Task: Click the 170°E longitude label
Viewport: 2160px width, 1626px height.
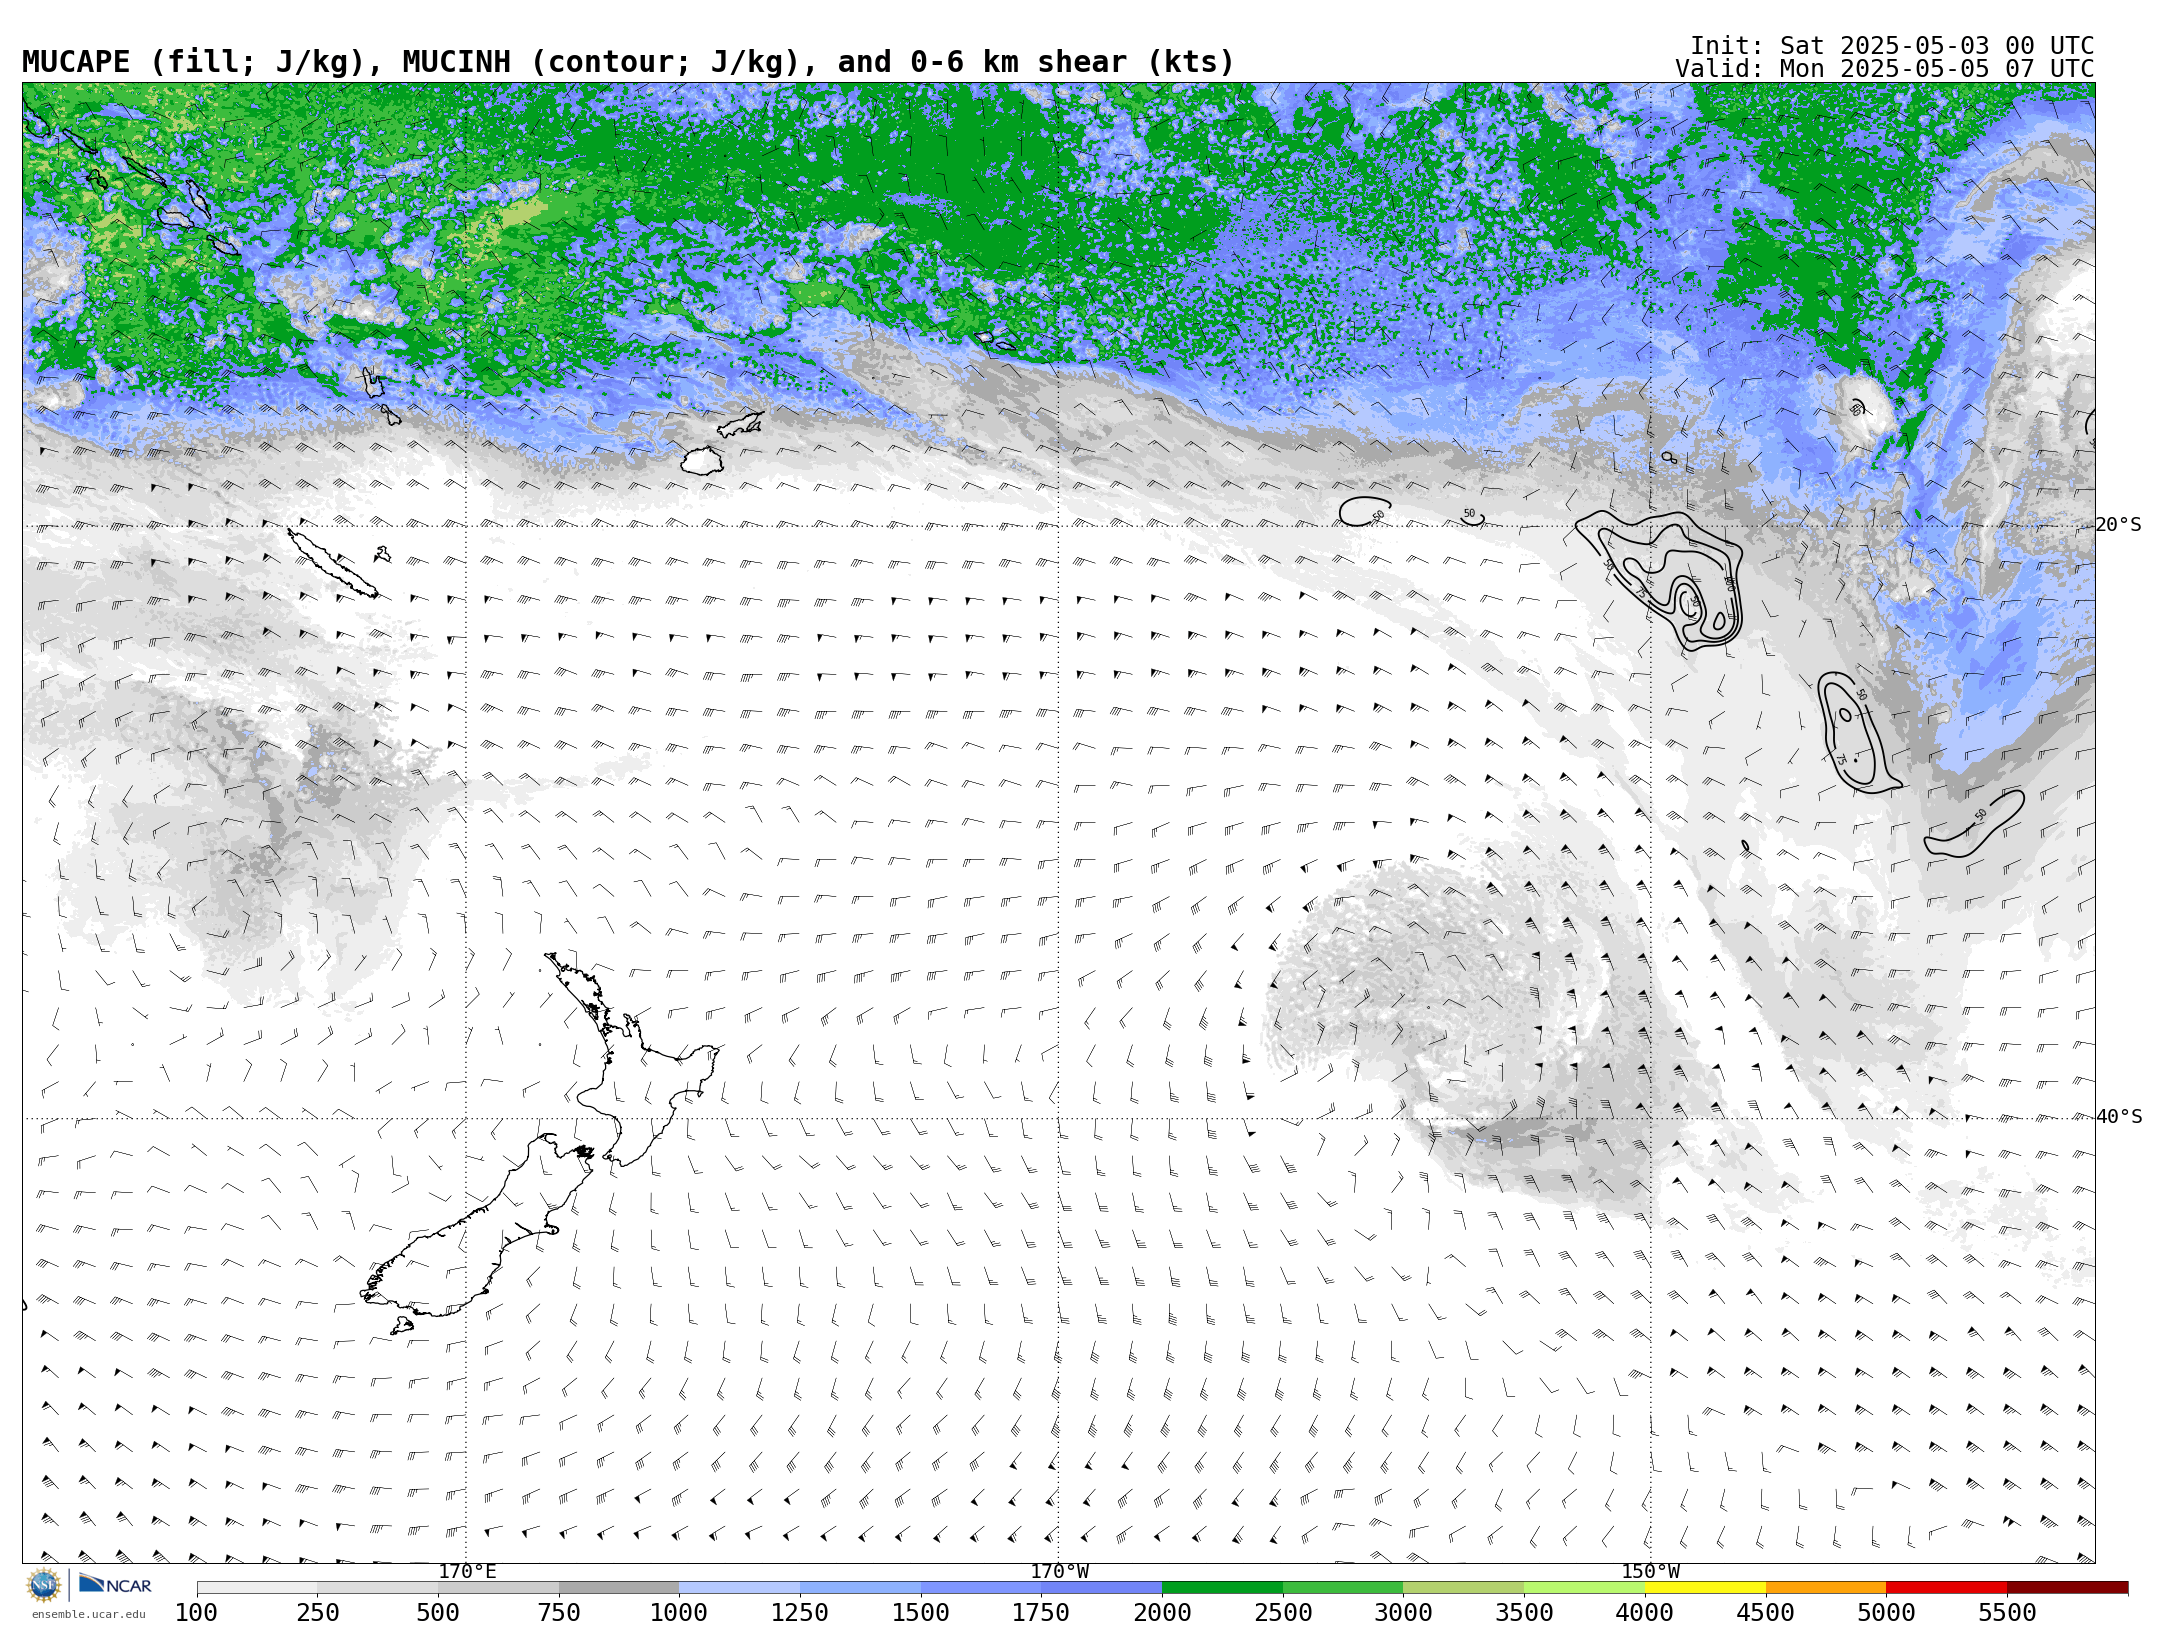Action: (x=467, y=1571)
